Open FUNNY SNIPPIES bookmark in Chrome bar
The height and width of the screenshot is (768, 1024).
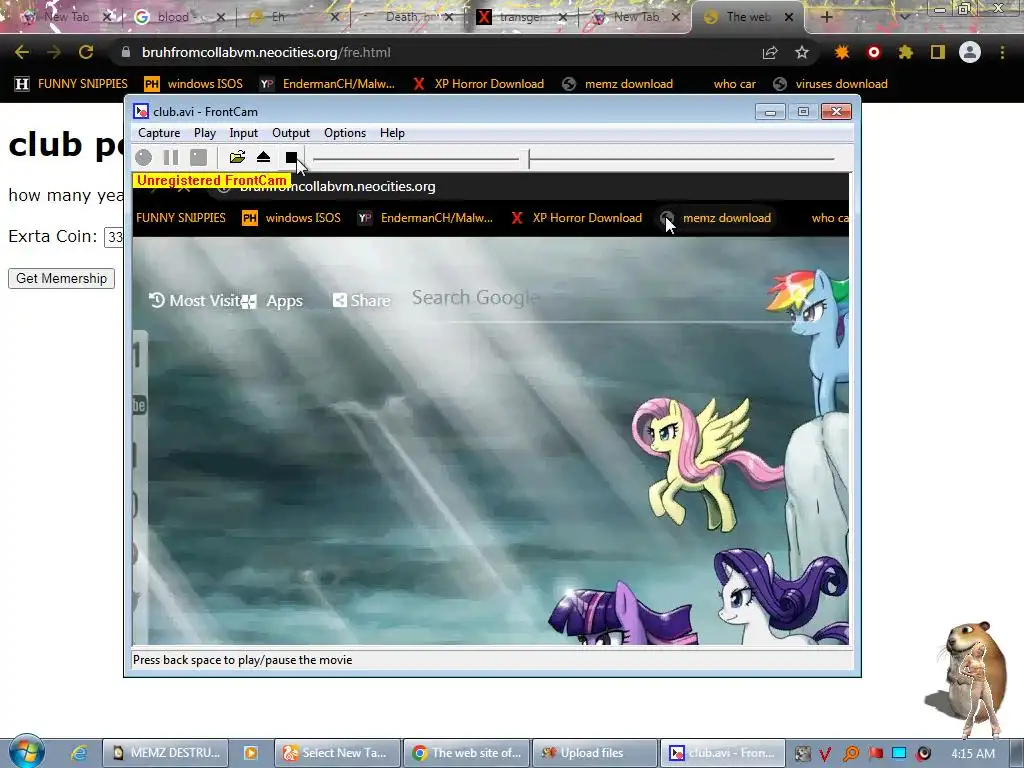(71, 84)
